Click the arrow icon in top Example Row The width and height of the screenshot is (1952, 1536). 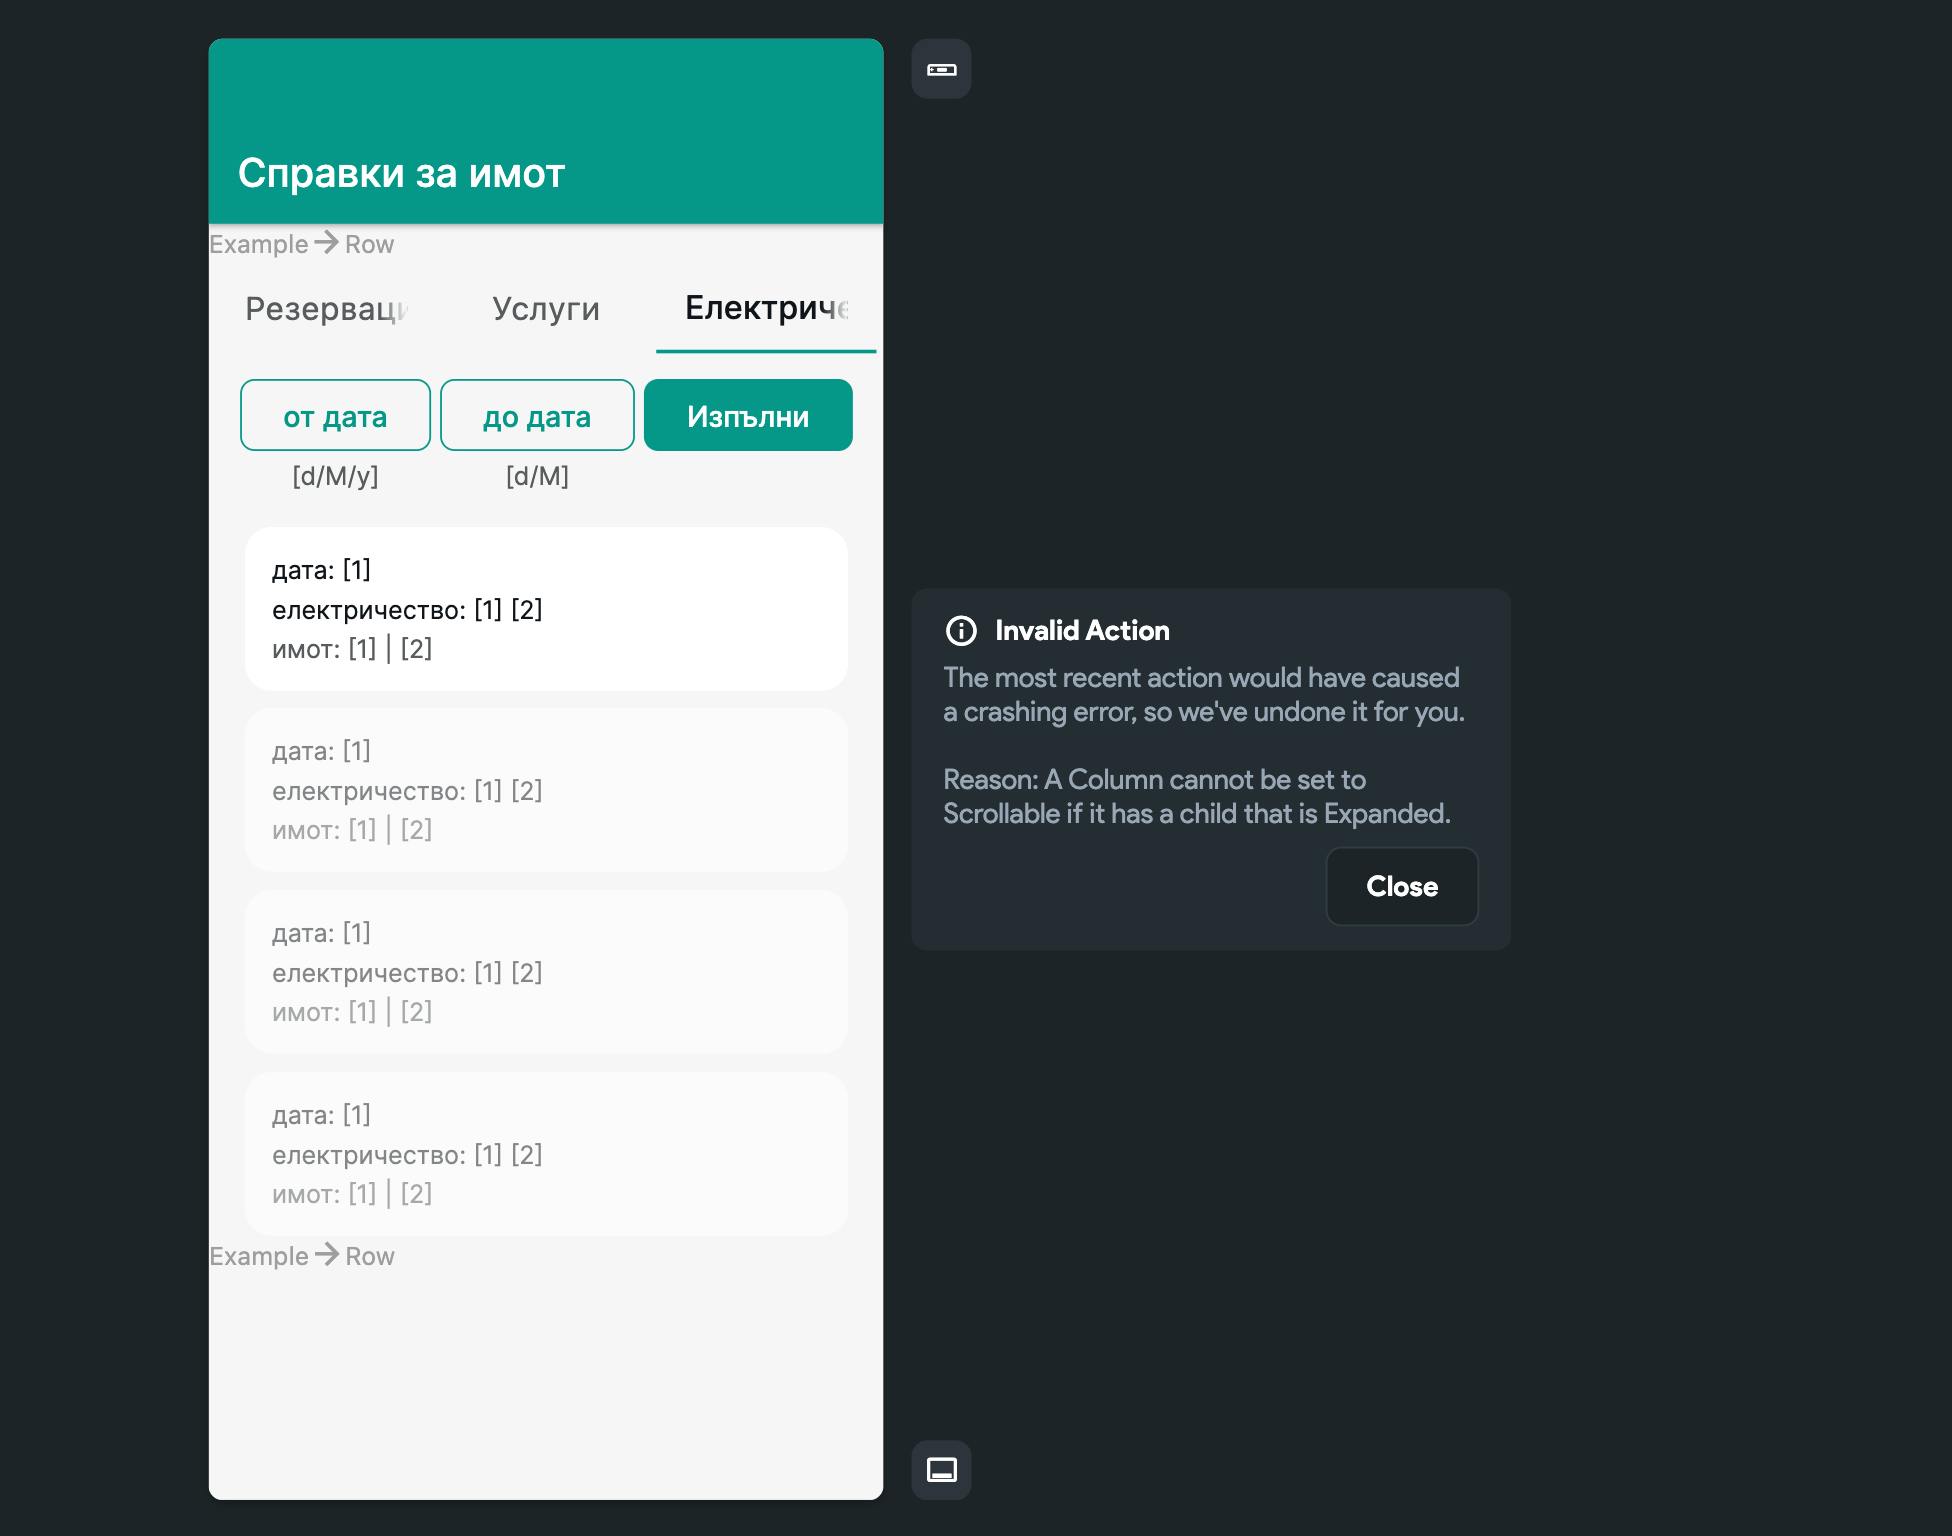click(x=326, y=243)
